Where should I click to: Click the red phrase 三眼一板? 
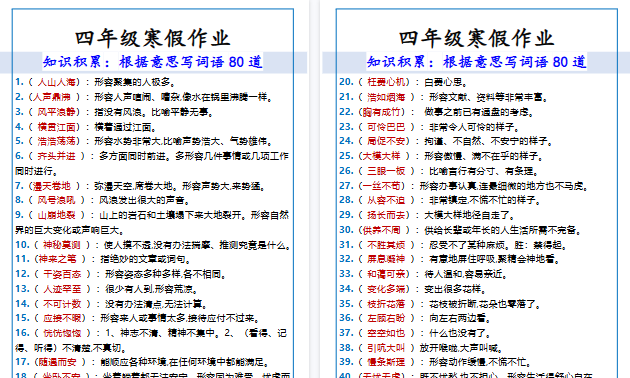point(386,171)
